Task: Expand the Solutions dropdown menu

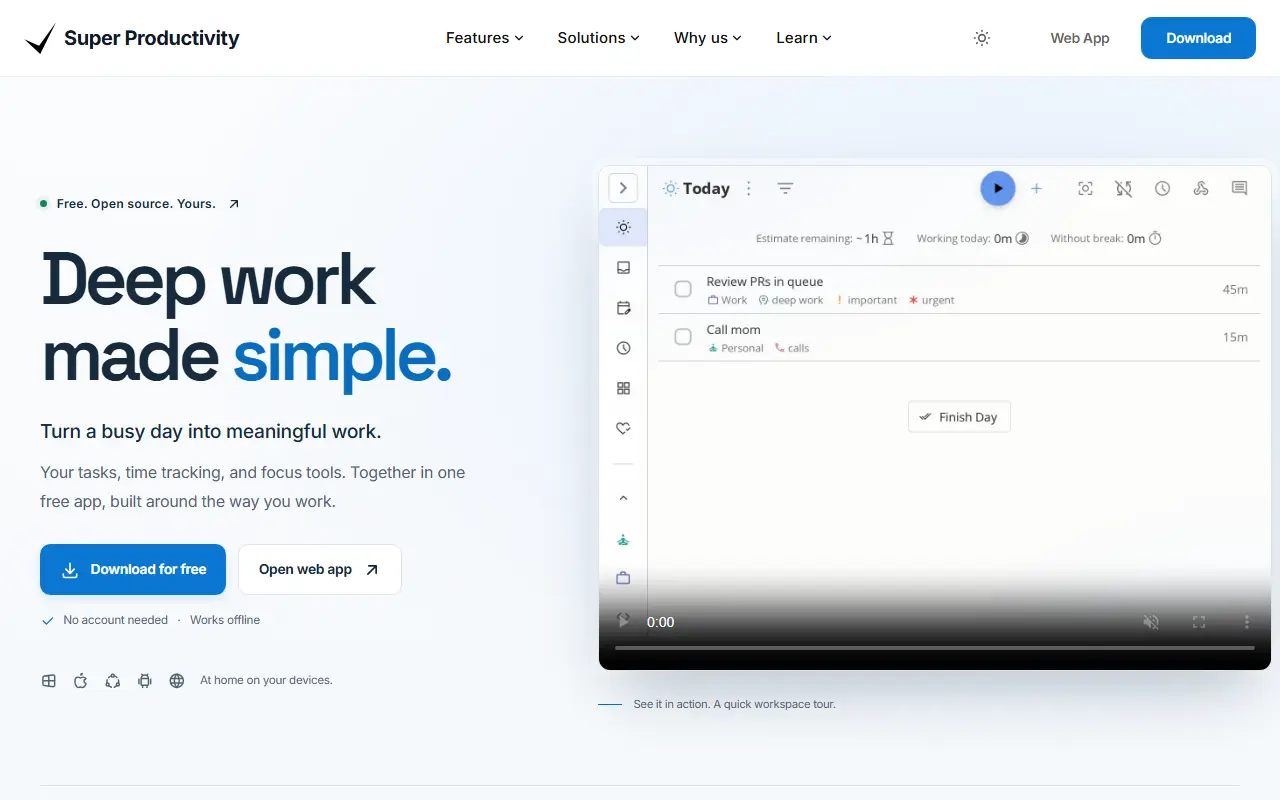Action: pos(598,38)
